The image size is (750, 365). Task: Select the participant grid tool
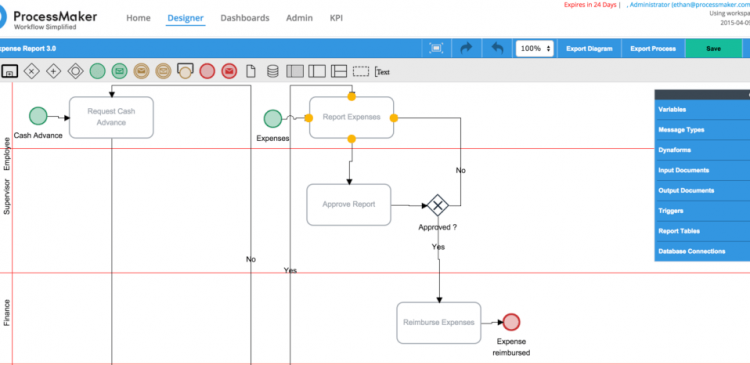339,72
